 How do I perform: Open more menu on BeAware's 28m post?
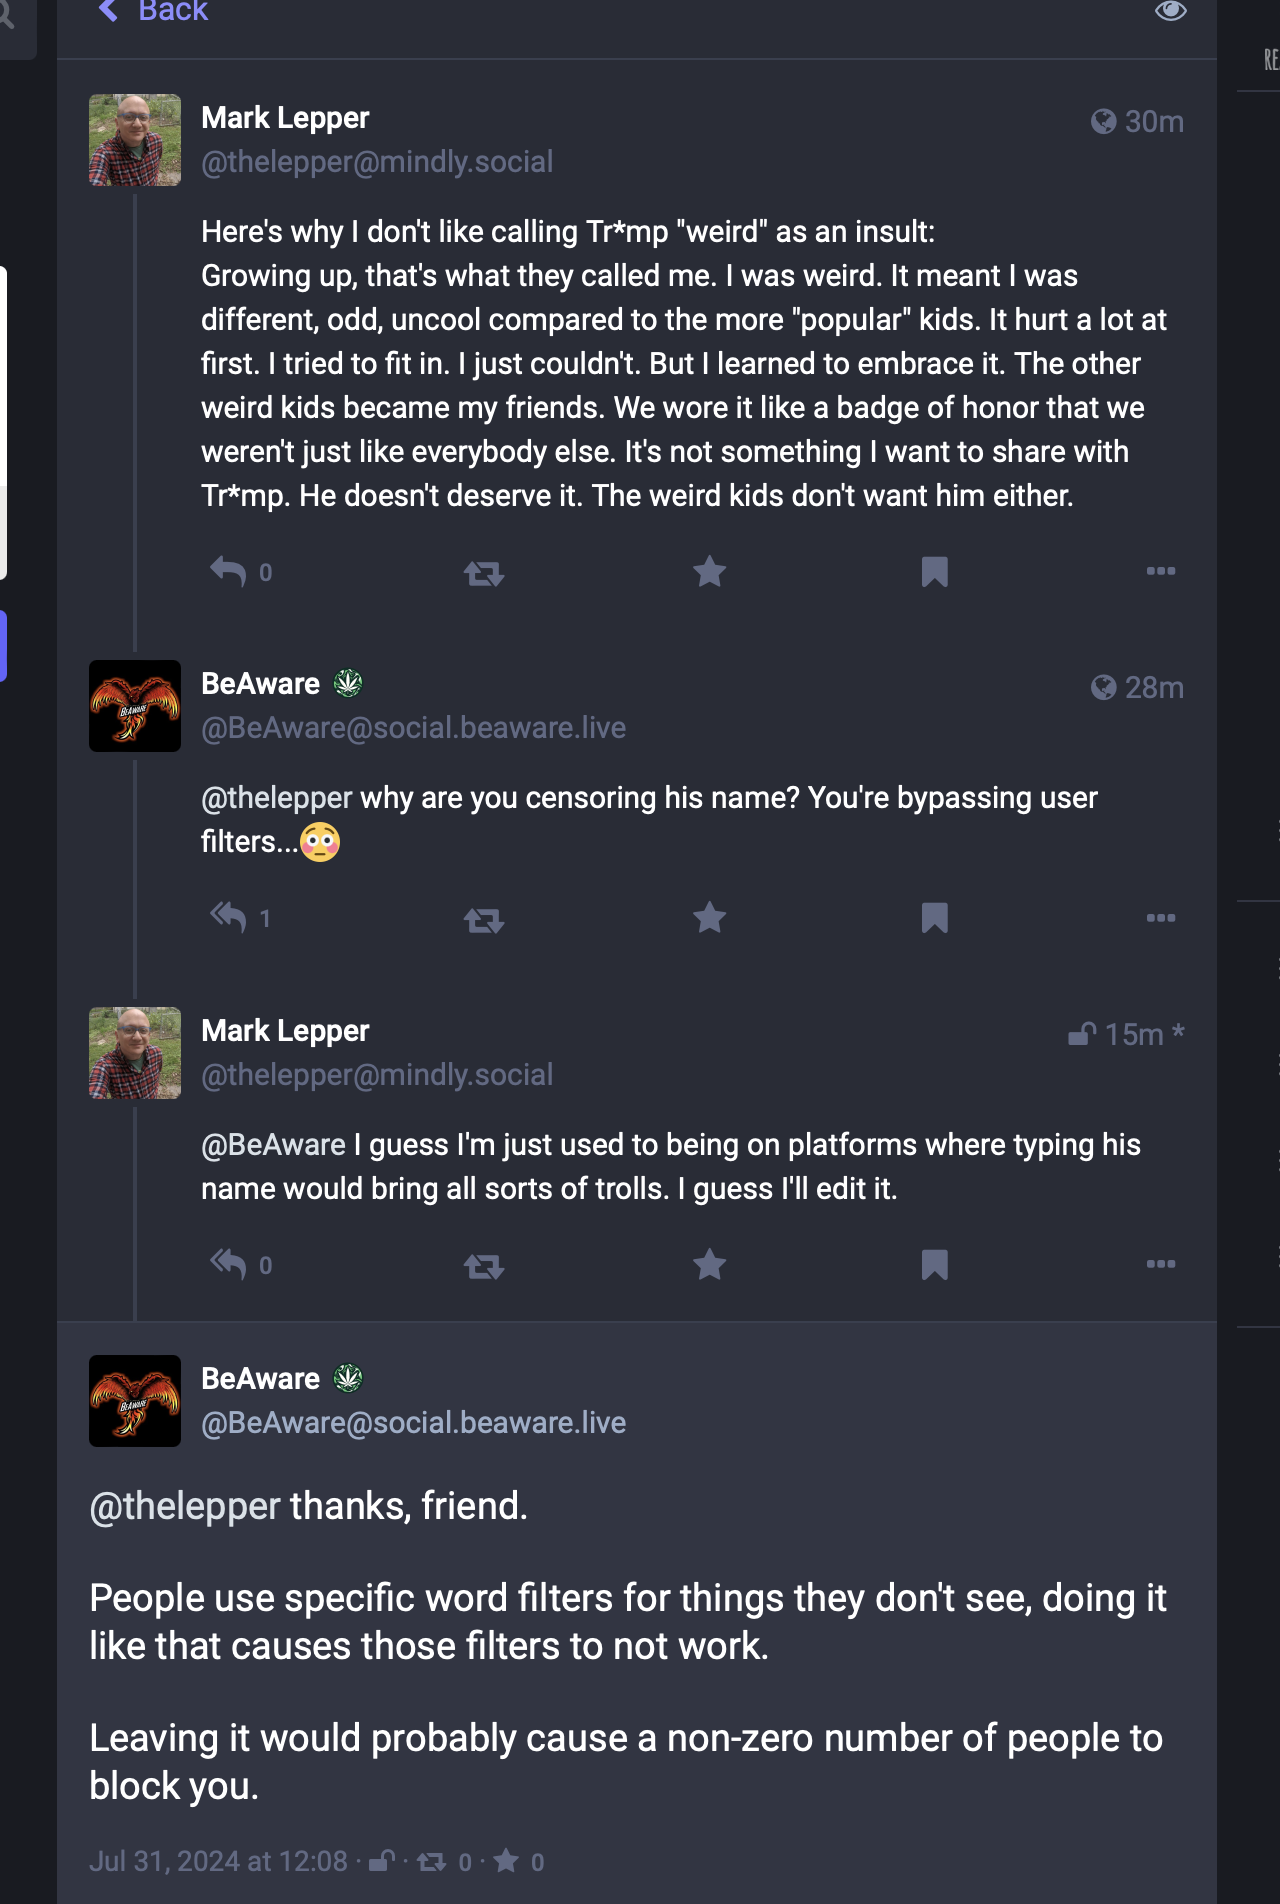(1160, 917)
